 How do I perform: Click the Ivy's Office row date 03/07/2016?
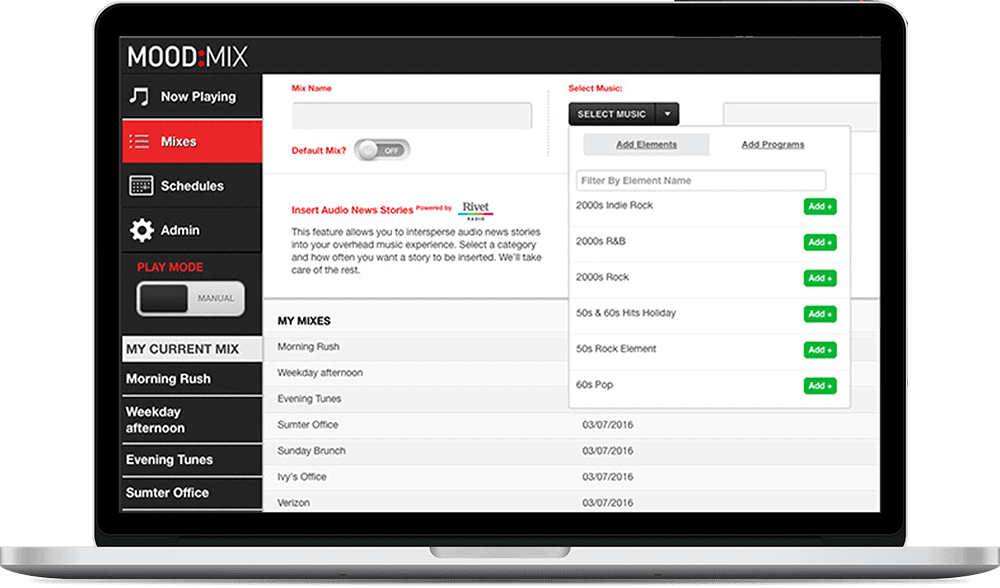coord(608,477)
